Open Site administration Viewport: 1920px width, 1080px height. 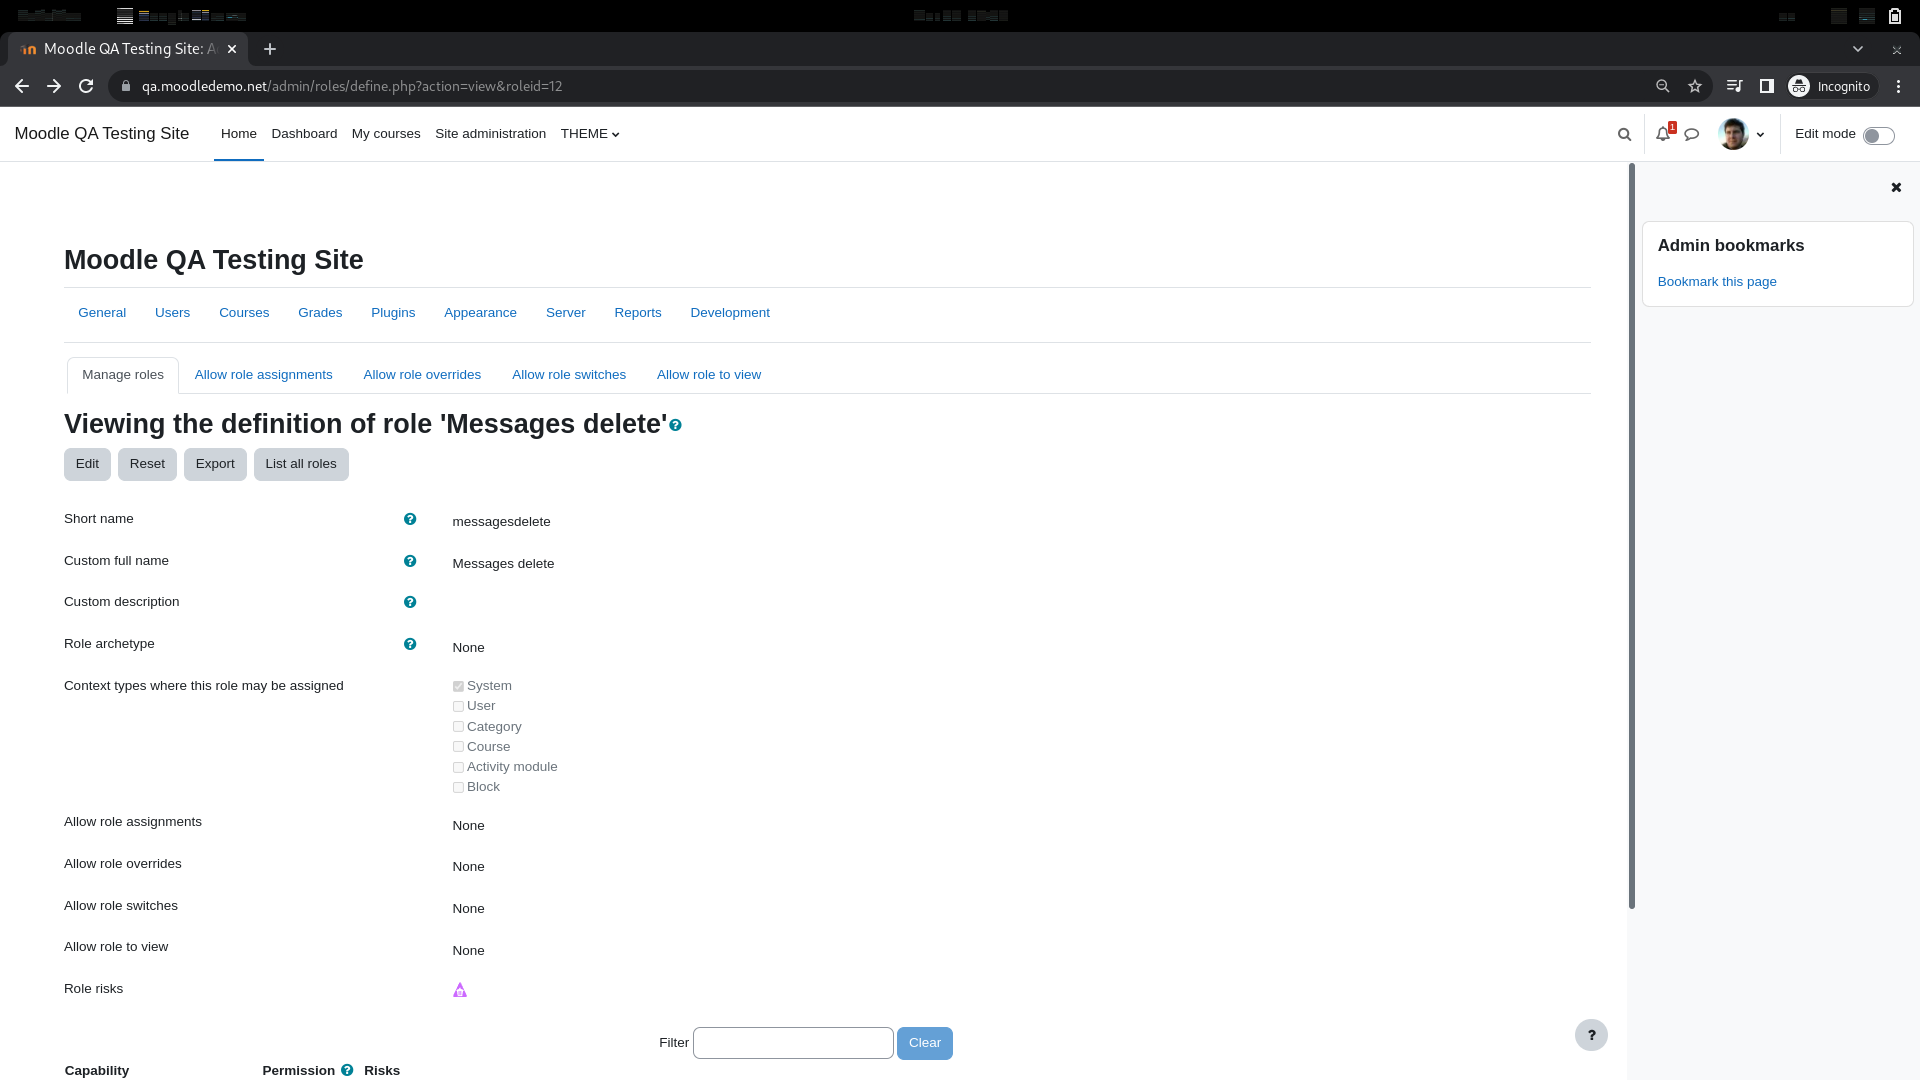[x=490, y=134]
